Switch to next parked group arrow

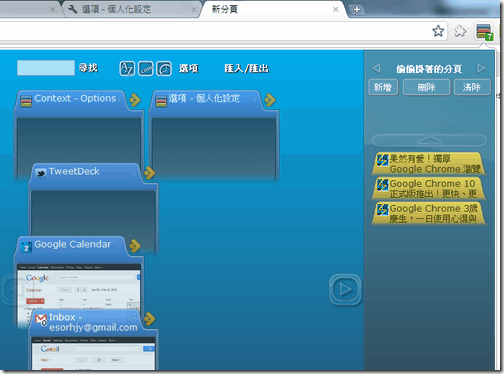coord(481,68)
